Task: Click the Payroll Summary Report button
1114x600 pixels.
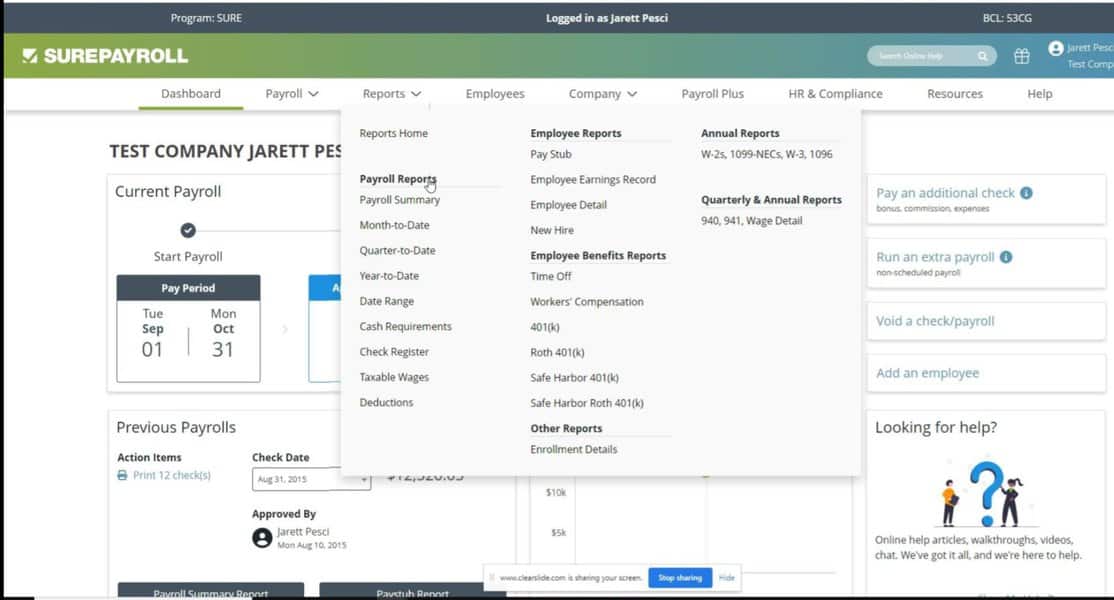Action: (211, 591)
